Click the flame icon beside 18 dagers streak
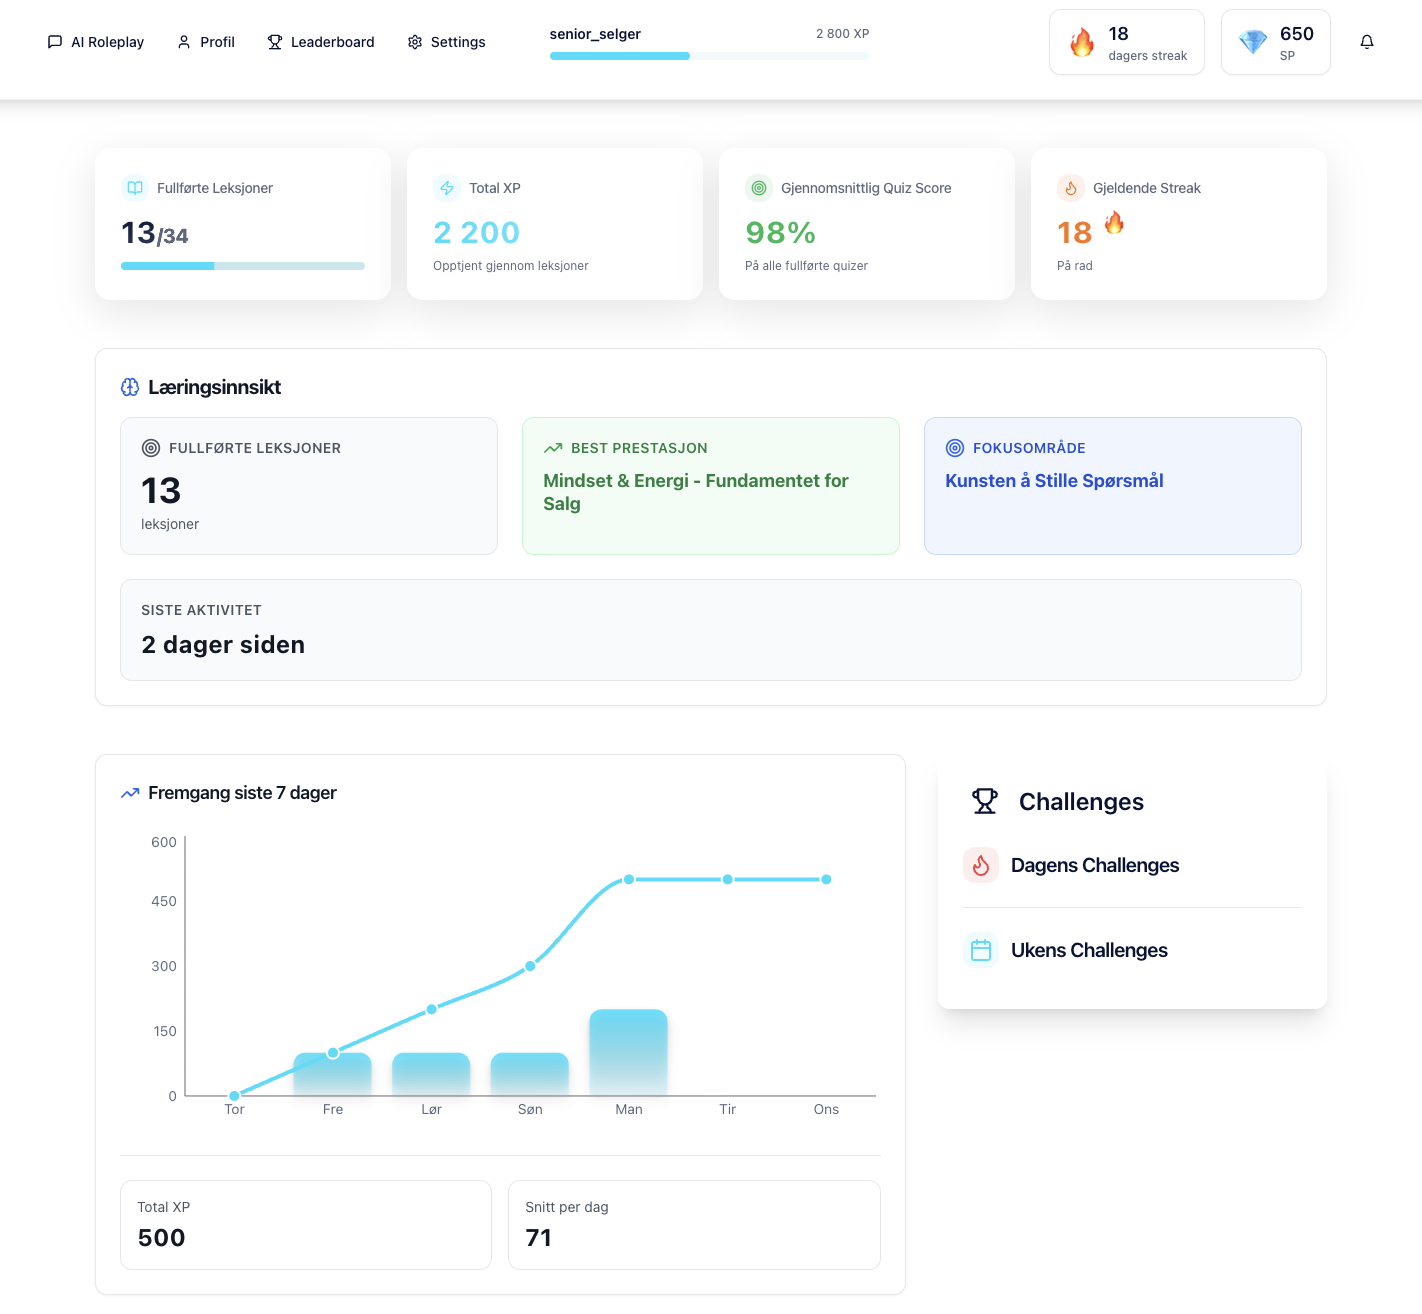This screenshot has height=1314, width=1422. tap(1082, 42)
